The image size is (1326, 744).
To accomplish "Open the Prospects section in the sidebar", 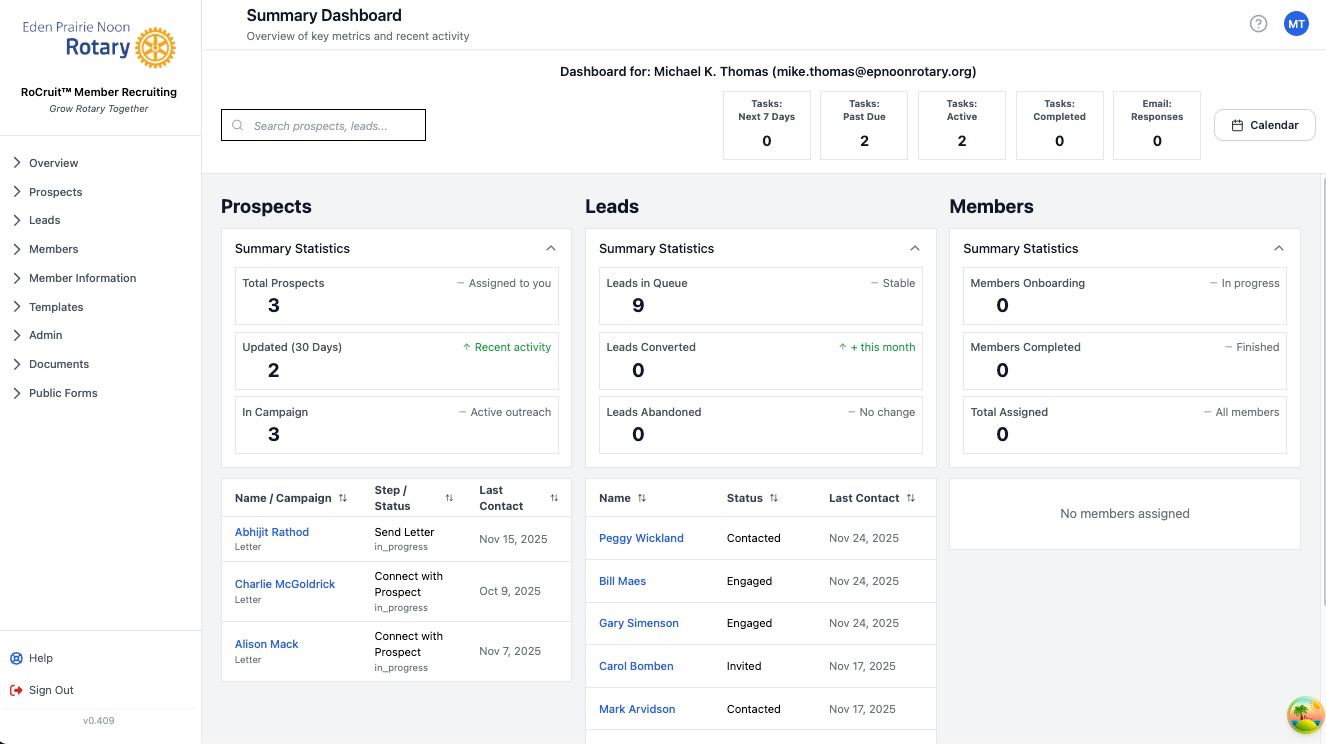I will click(x=55, y=191).
